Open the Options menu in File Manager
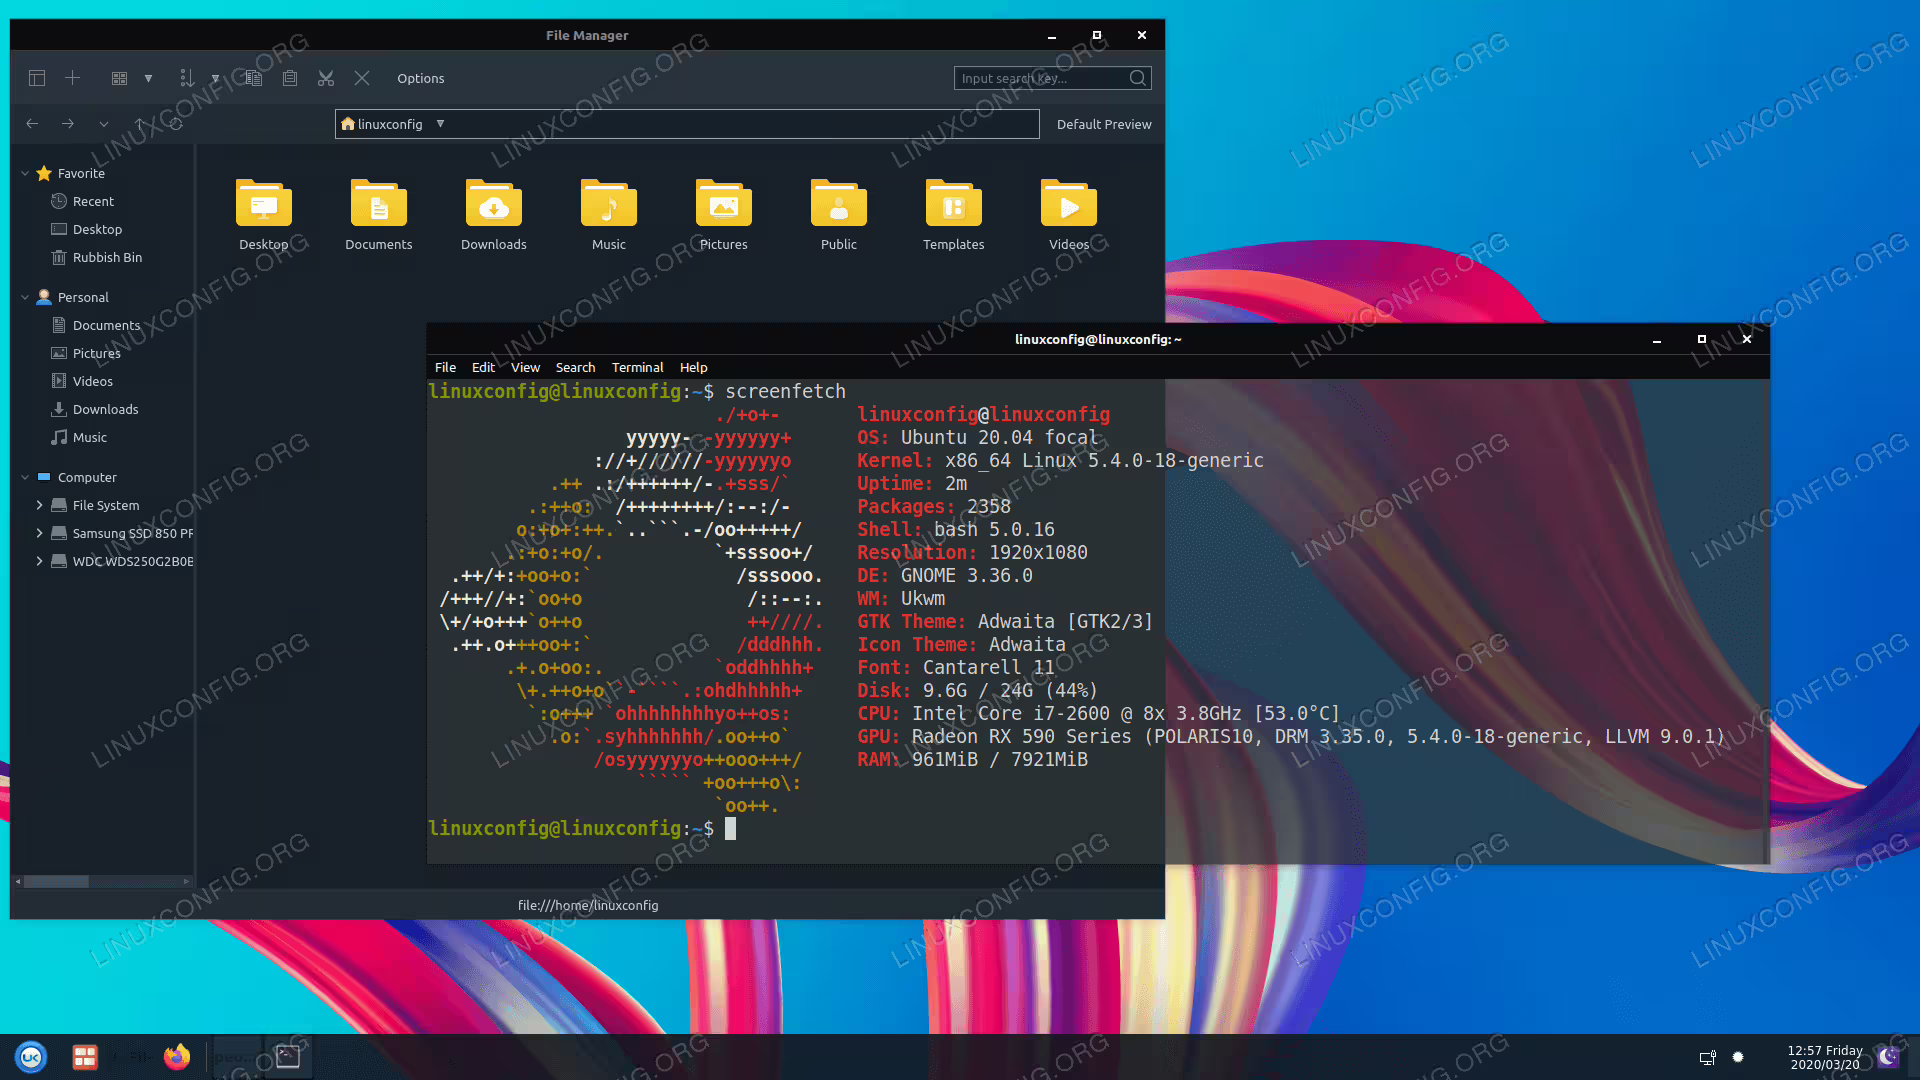Image resolution: width=1920 pixels, height=1080 pixels. [x=420, y=78]
